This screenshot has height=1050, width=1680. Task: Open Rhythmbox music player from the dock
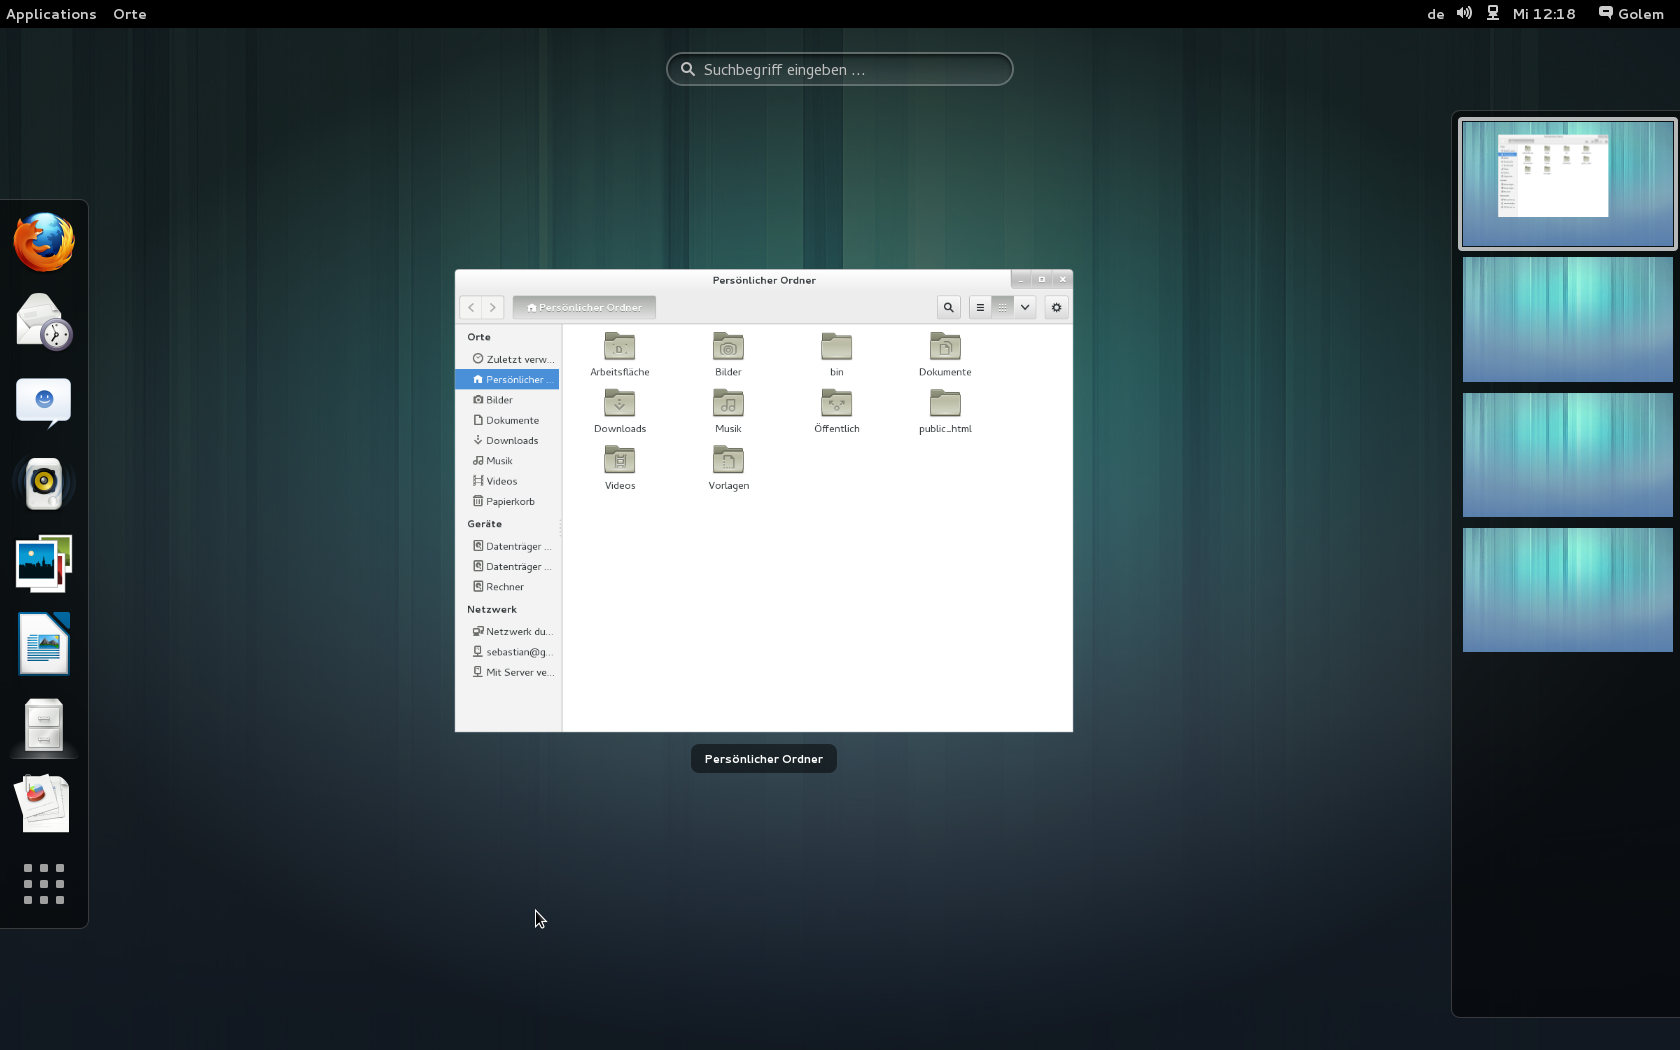coord(44,482)
